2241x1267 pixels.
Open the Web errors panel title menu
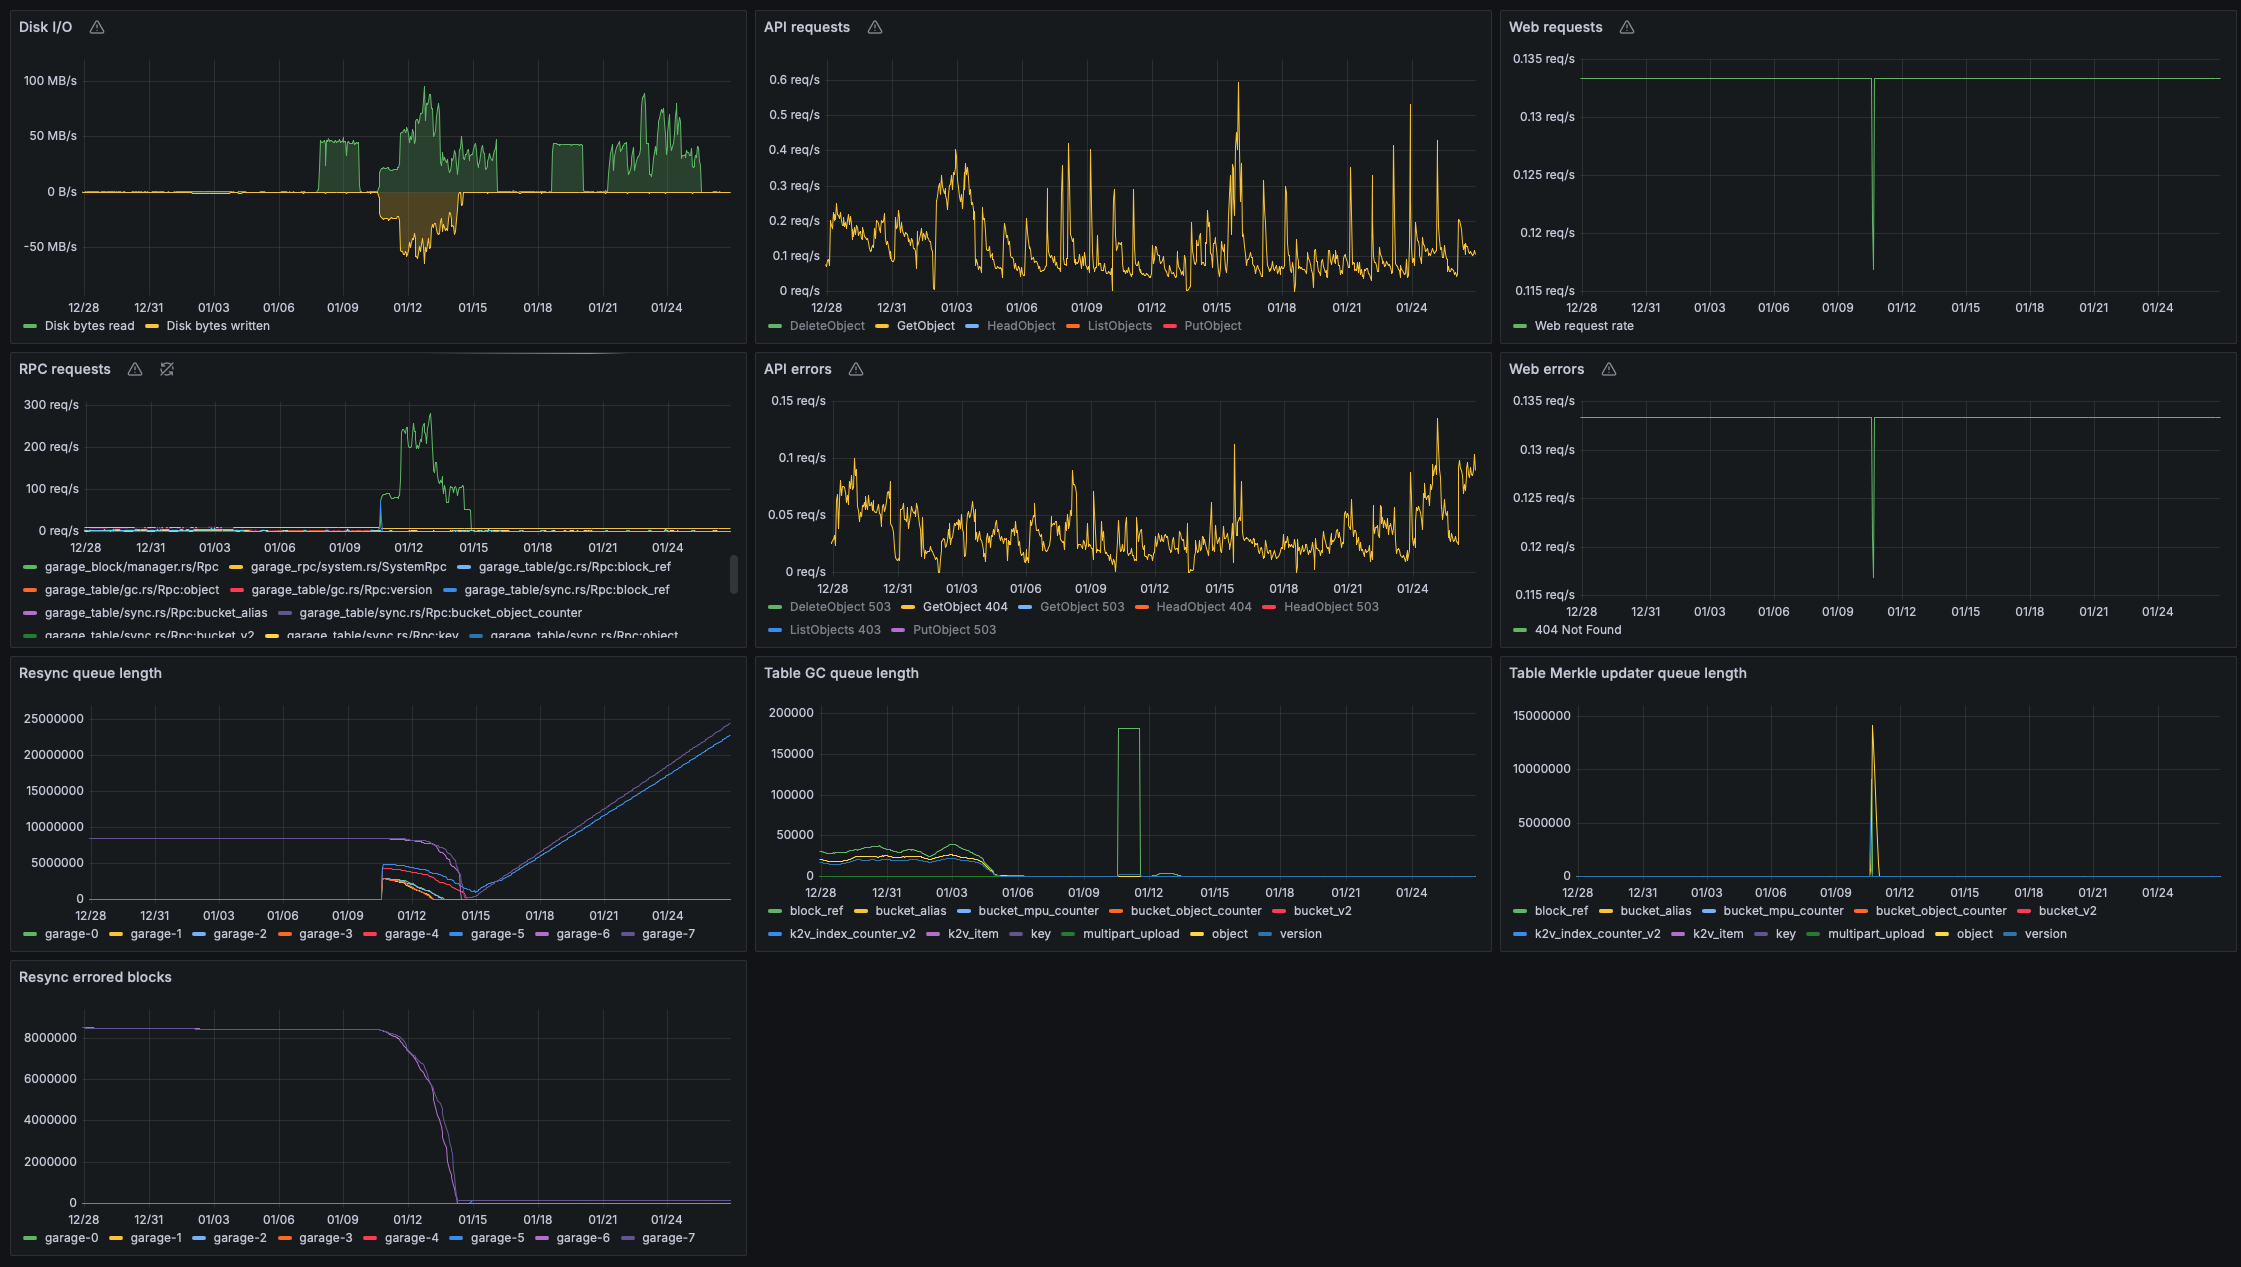click(x=1546, y=369)
